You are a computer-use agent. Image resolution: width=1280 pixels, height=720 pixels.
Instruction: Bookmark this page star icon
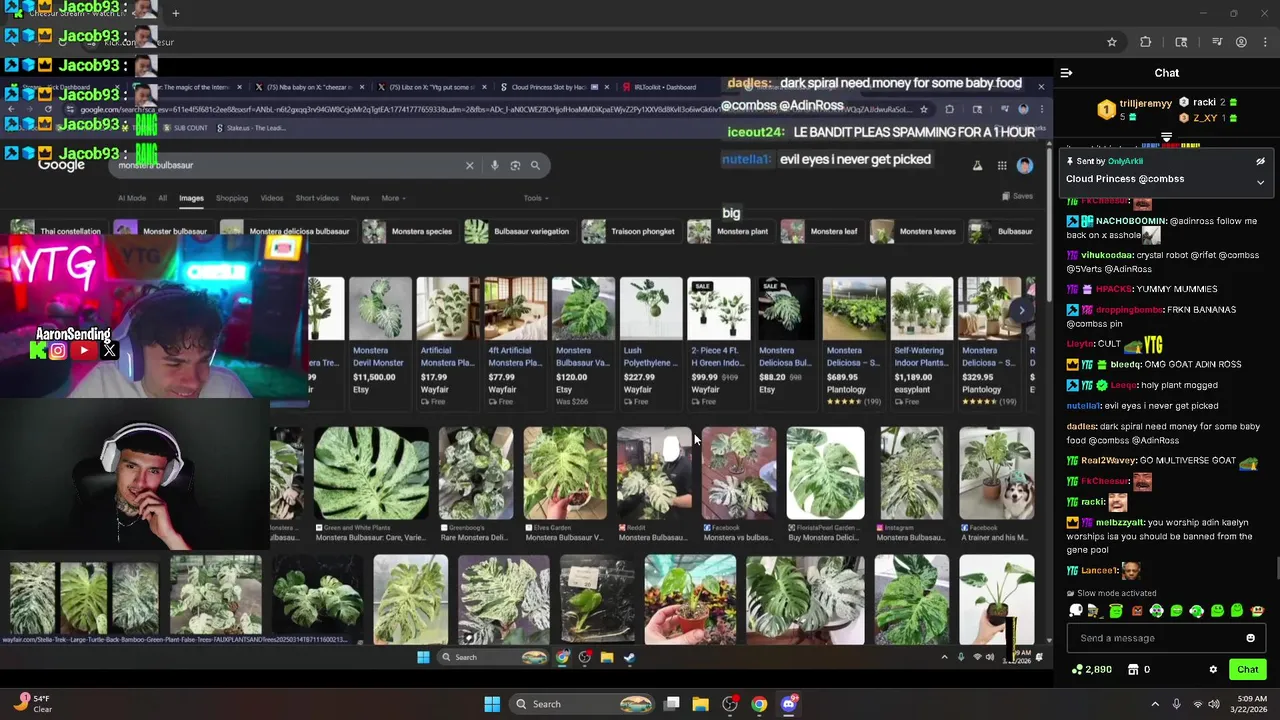pyautogui.click(x=1111, y=42)
